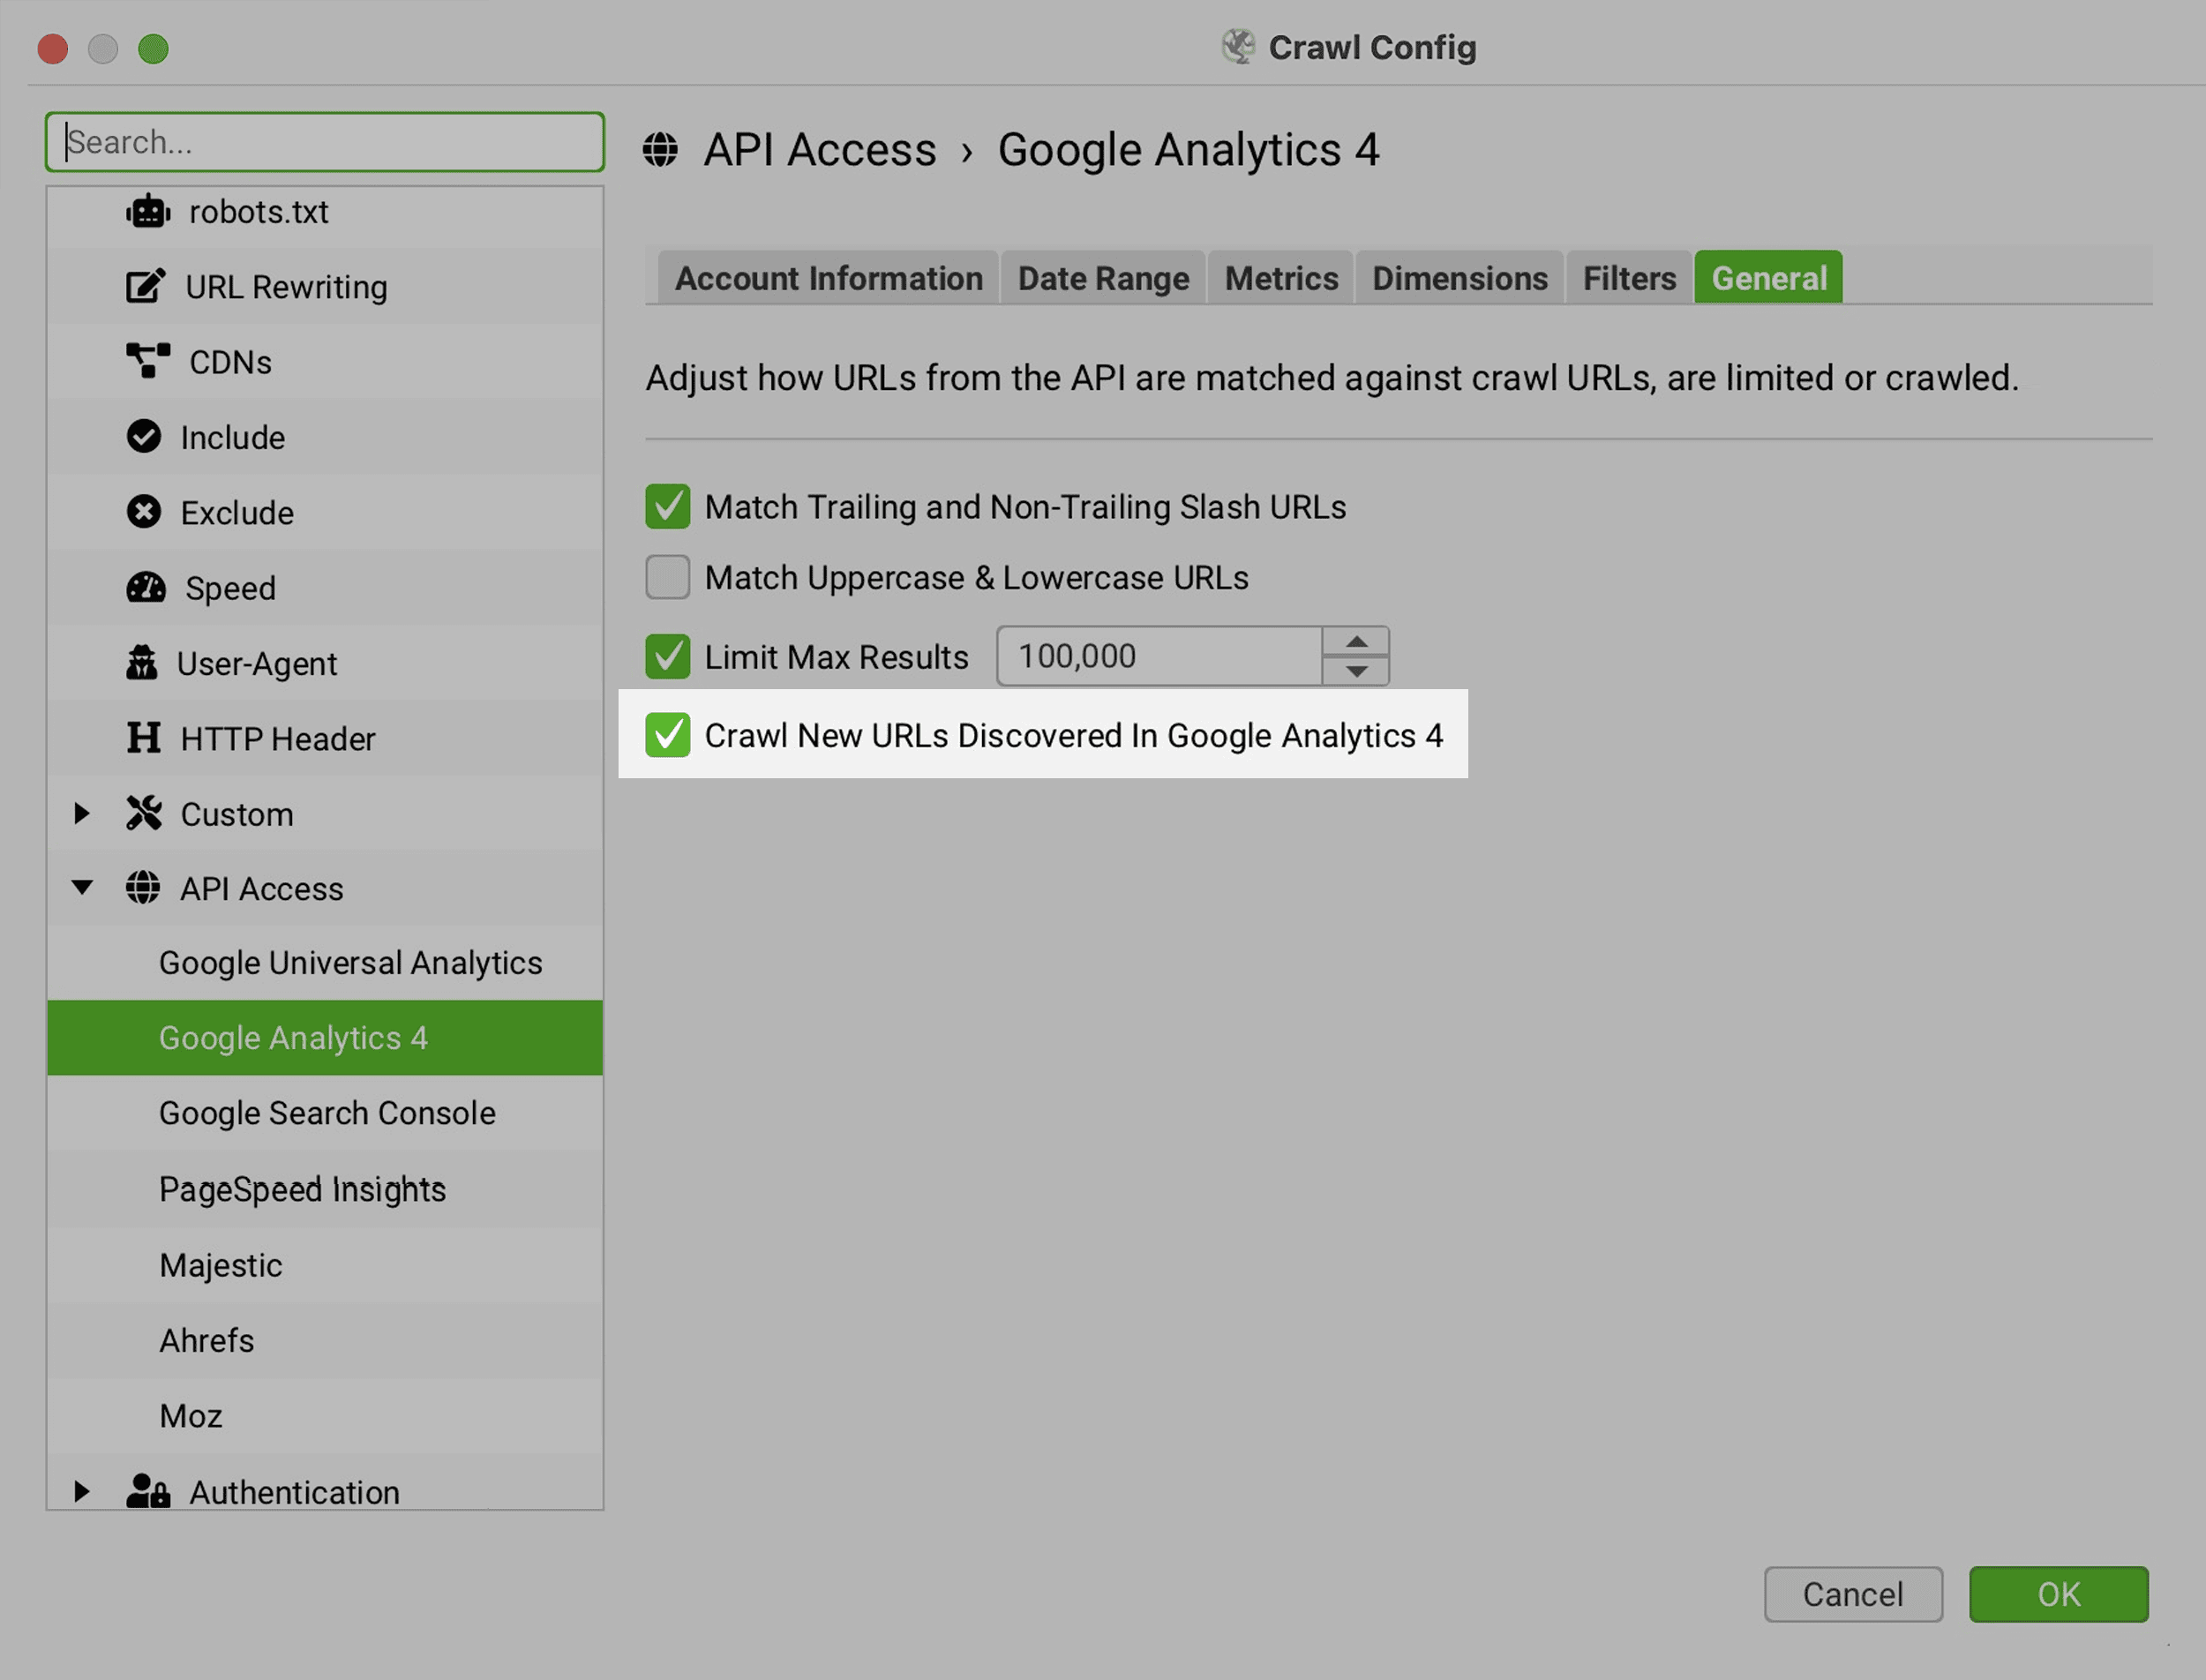Toggle Match Trailing and Non-Trailing Slash URLs
Screen dimensions: 2206x1680
tap(668, 507)
